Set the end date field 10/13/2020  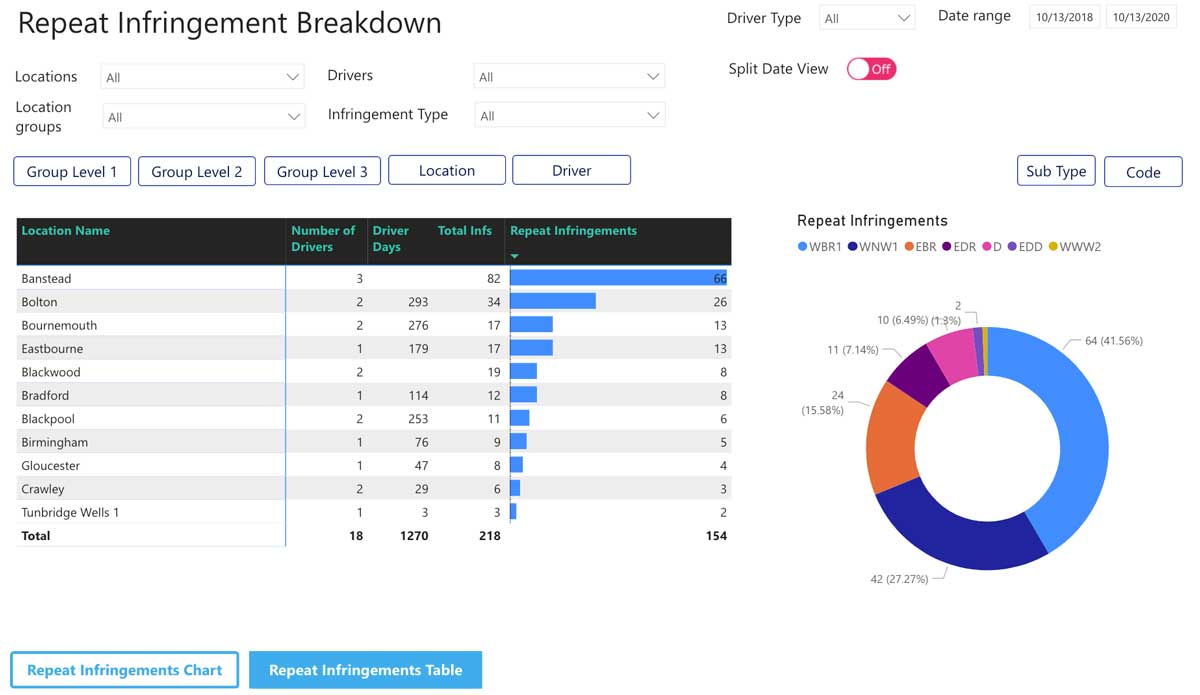1141,17
